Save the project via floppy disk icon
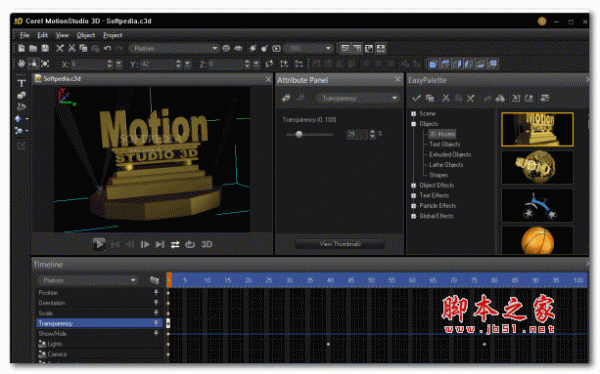The image size is (600, 374). coord(45,48)
